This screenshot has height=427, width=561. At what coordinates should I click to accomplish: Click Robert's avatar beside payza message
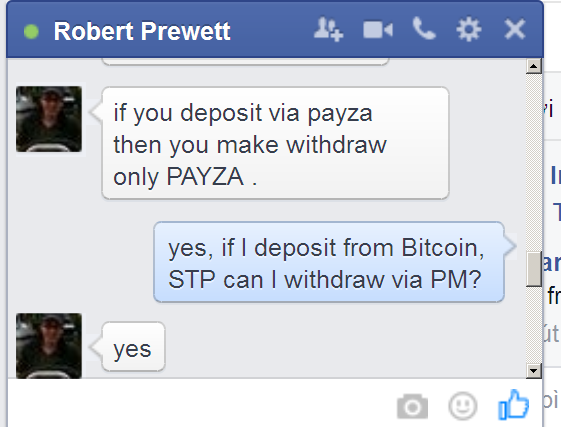[x=49, y=119]
